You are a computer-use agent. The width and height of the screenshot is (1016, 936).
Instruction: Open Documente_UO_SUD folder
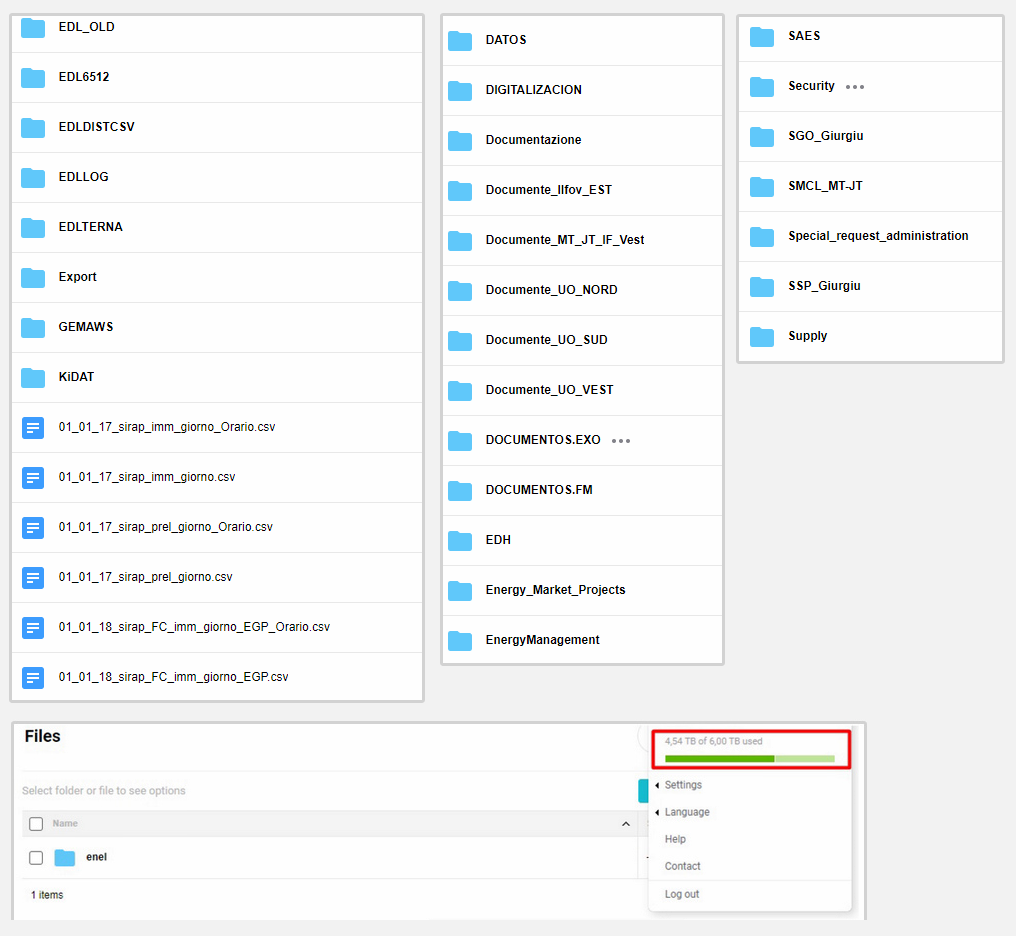(546, 339)
